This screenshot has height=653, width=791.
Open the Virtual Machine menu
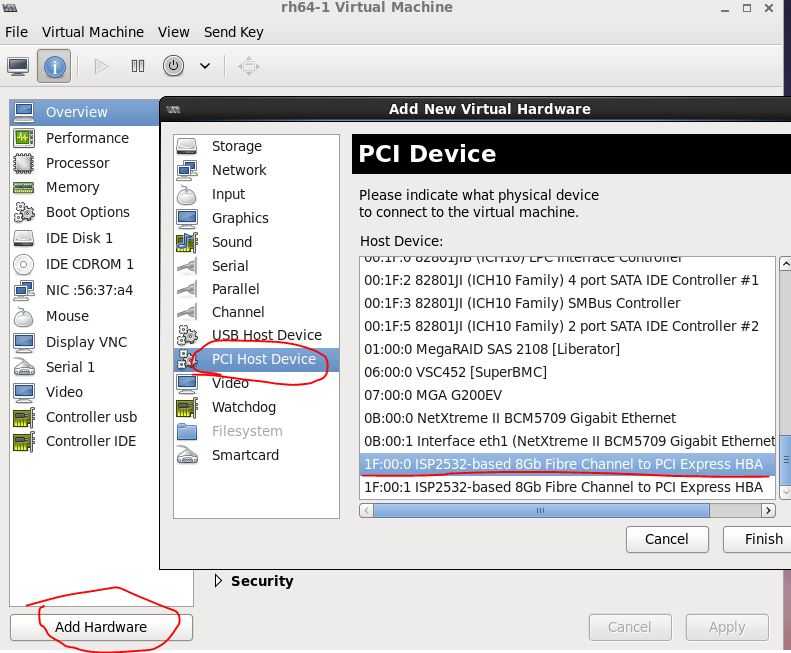[x=93, y=32]
